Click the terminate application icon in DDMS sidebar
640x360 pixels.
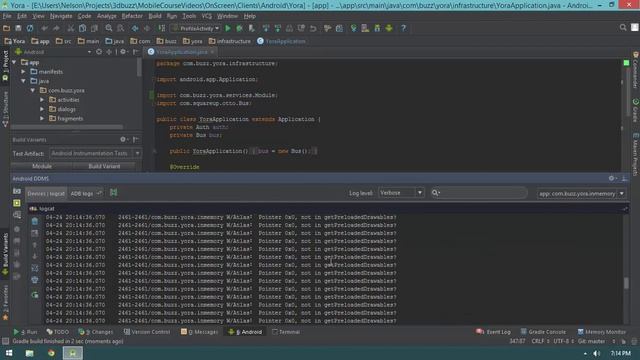[x=17, y=229]
